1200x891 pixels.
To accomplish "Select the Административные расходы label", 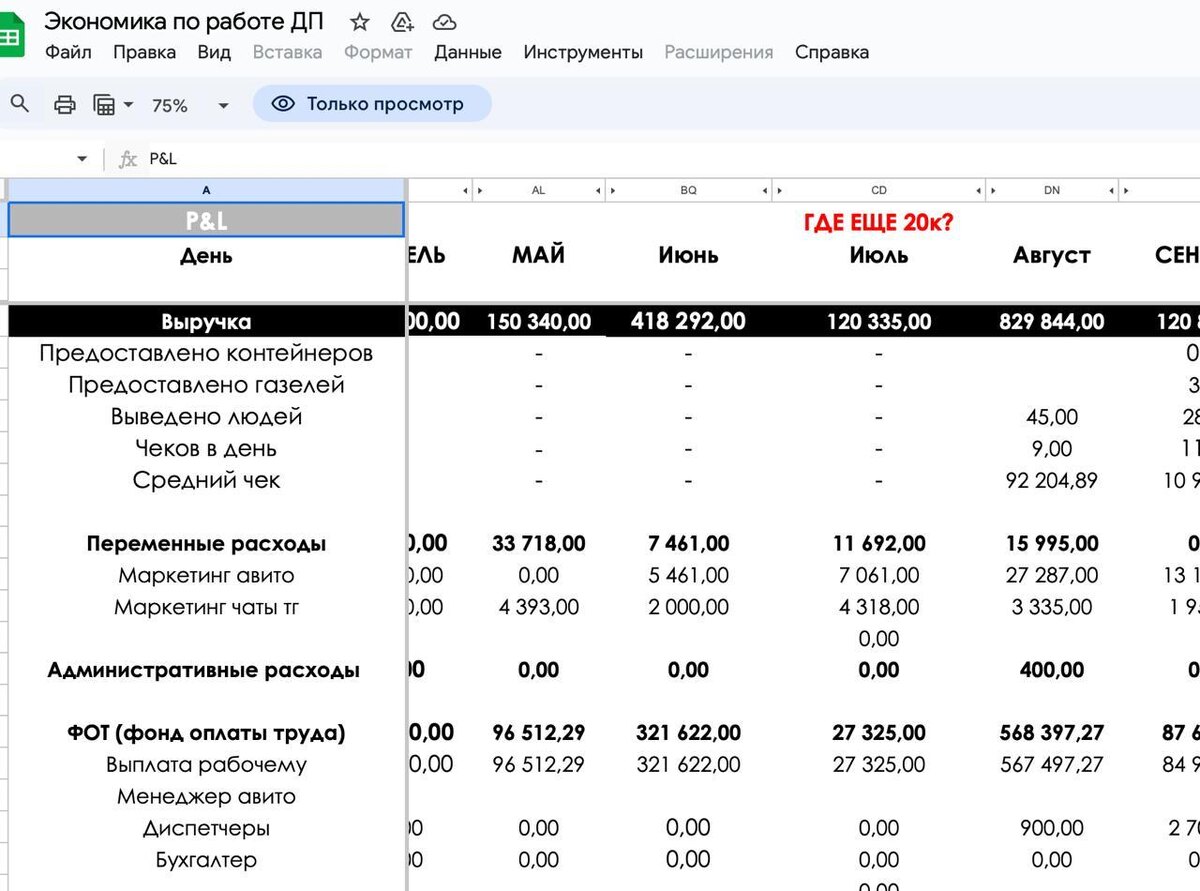I will click(204, 670).
